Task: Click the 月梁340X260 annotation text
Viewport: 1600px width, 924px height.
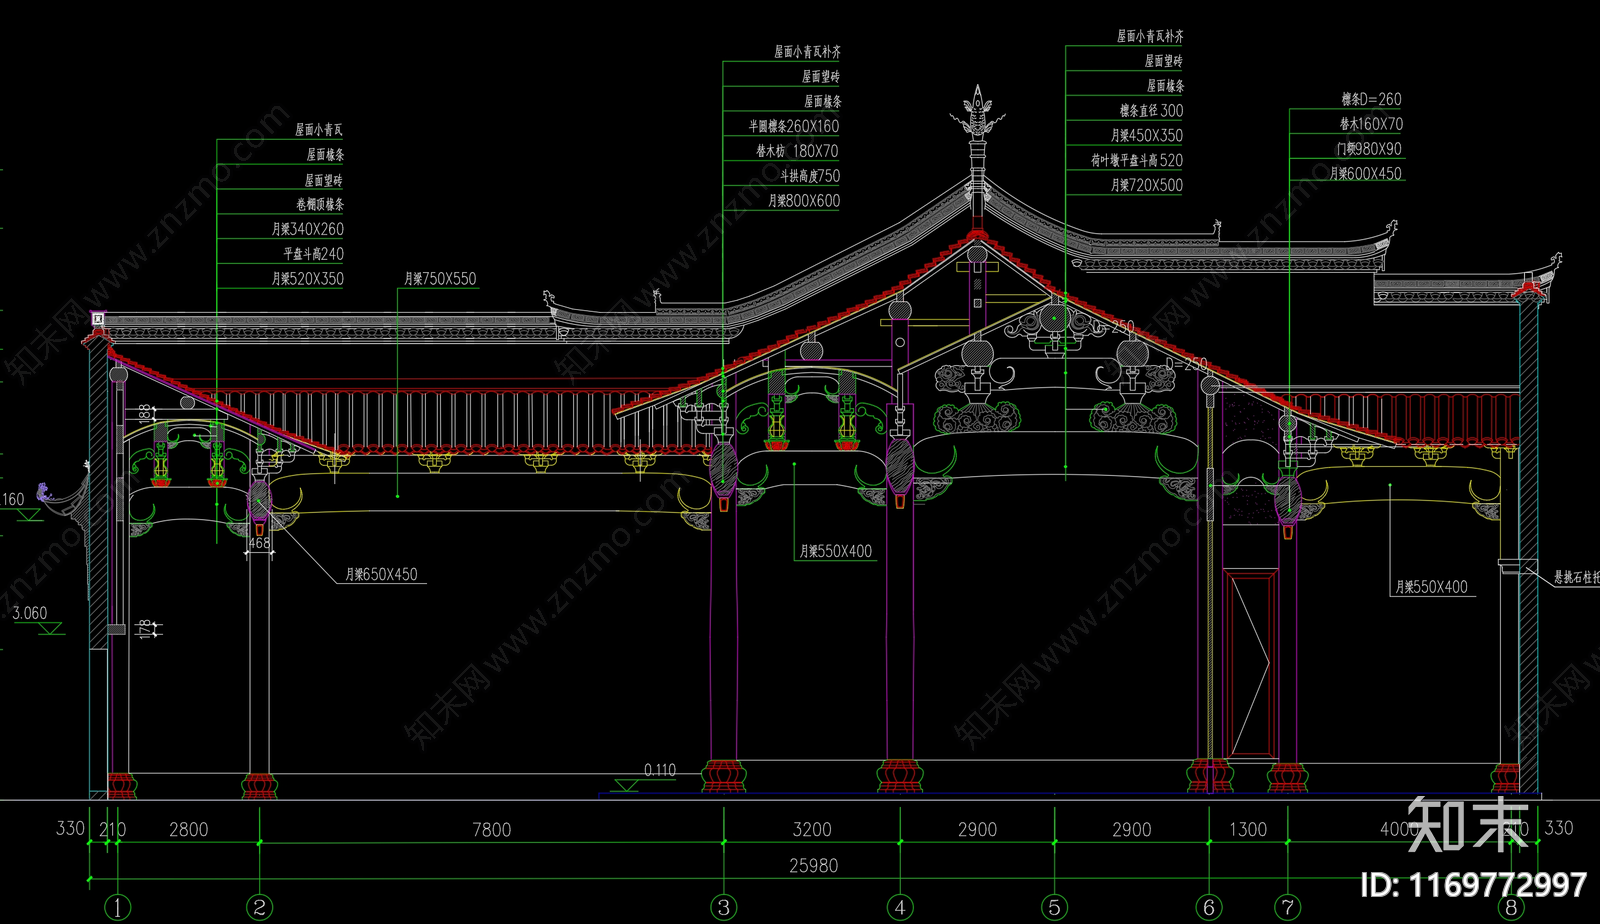Action: coord(308,229)
